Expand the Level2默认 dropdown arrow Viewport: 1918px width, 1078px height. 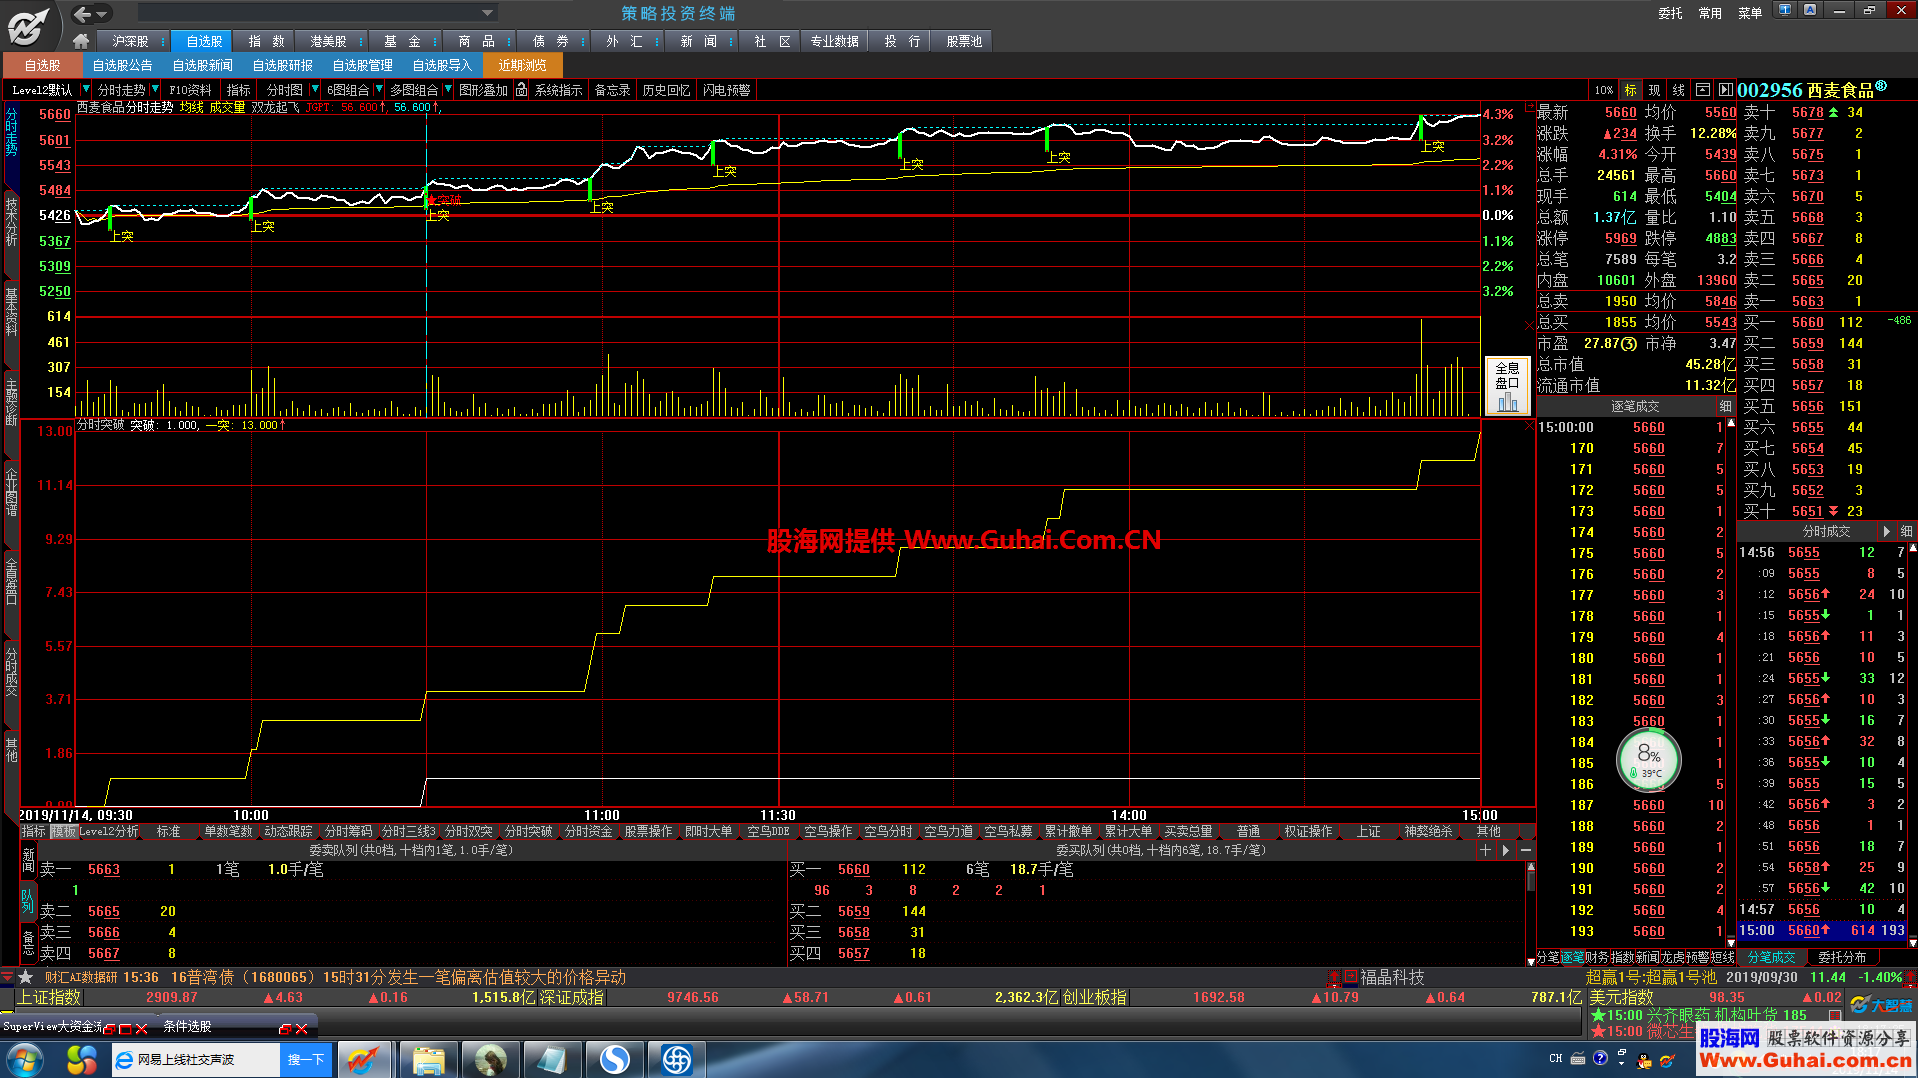click(x=85, y=90)
